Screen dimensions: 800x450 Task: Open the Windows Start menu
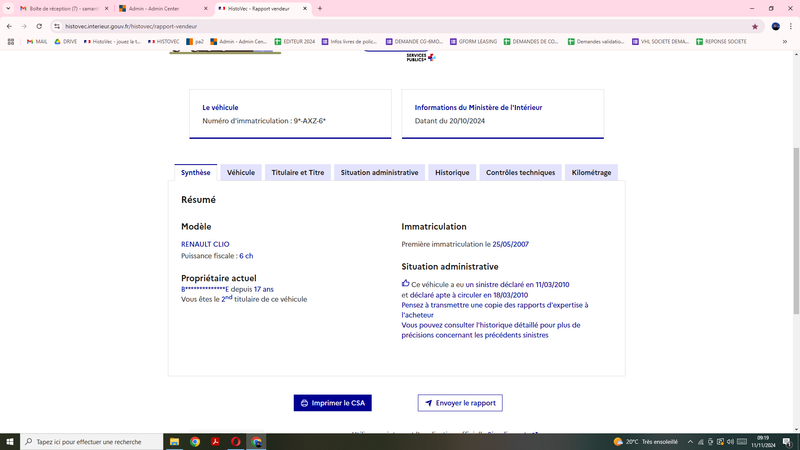(x=10, y=442)
